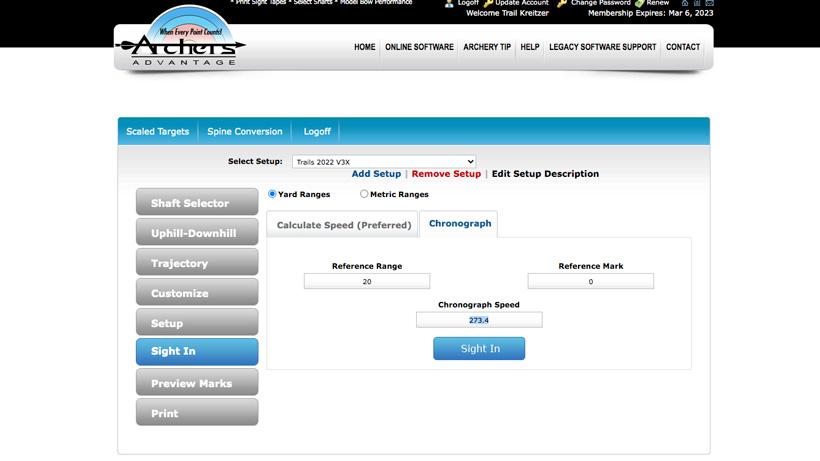
Task: Open the Shaft Selector sidebar button
Action: pyautogui.click(x=197, y=203)
